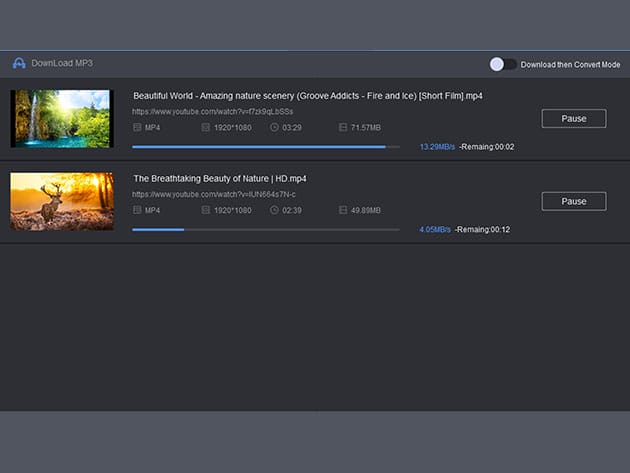Click the resolution icon for Beautiful World video
The height and width of the screenshot is (473, 630).
click(x=206, y=127)
